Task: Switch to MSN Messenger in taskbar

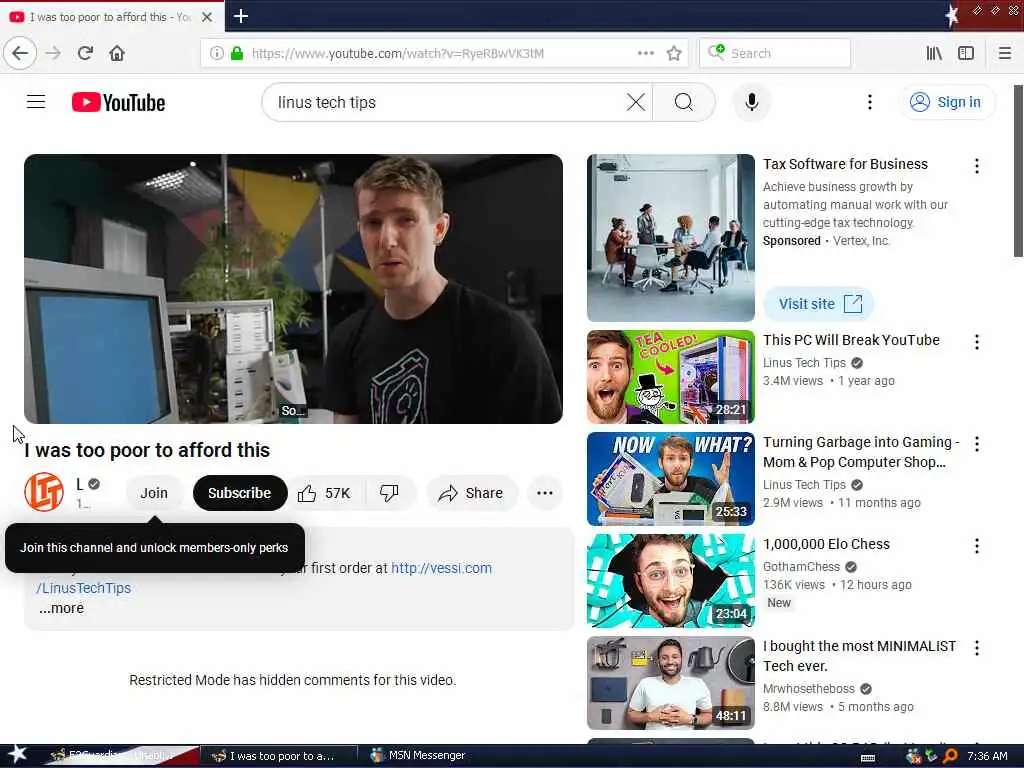Action: coord(418,755)
